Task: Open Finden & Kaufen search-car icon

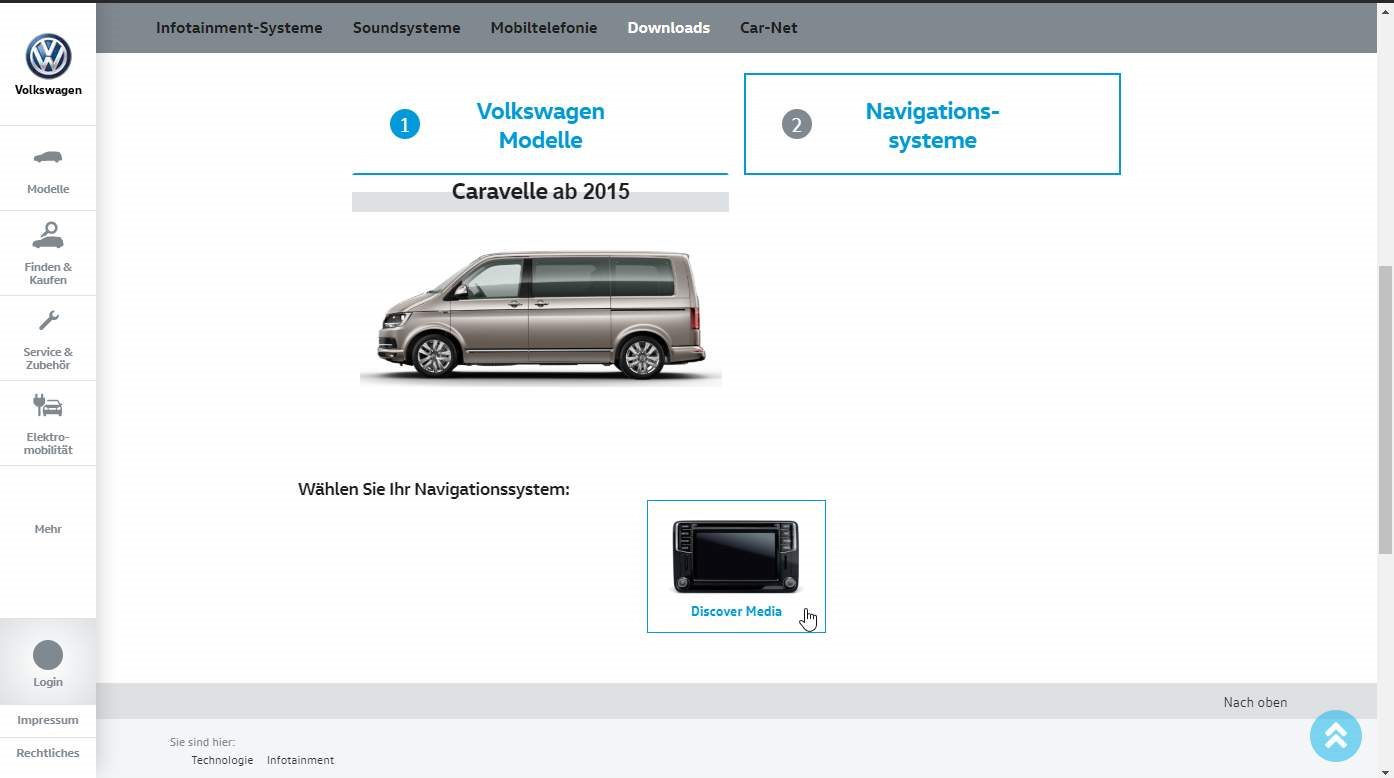Action: tap(48, 235)
